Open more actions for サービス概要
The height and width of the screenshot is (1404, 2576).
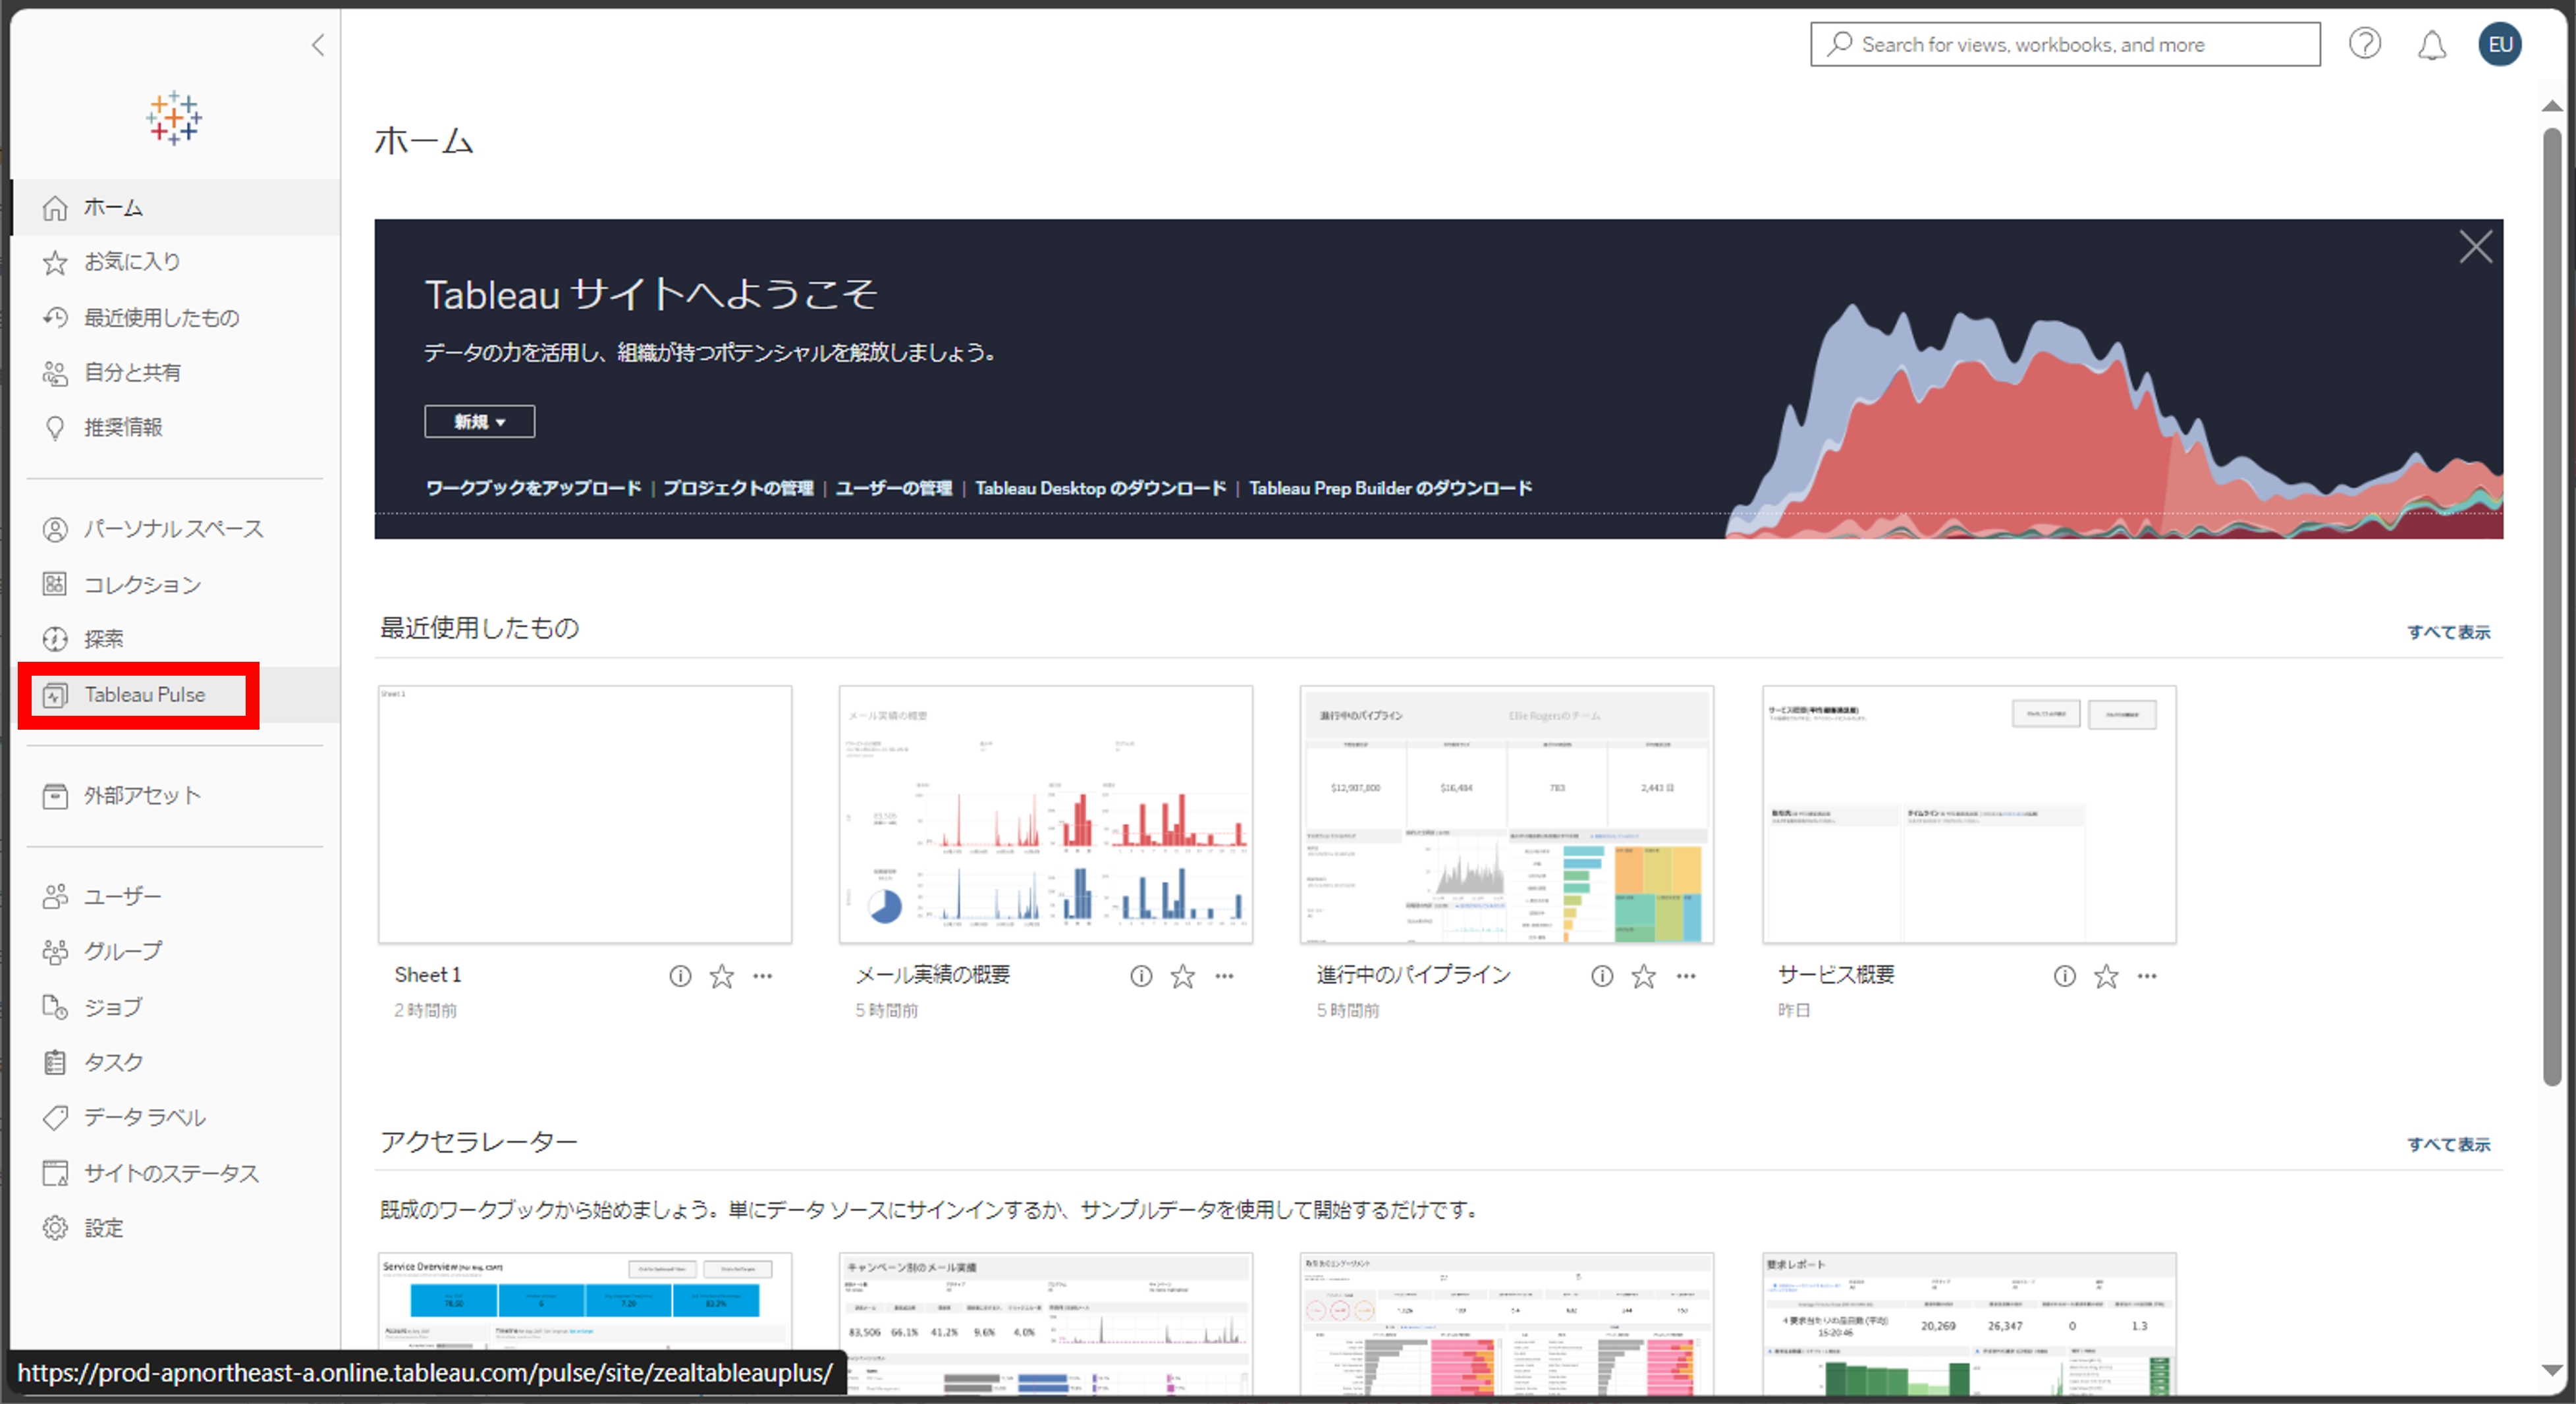coord(2147,976)
